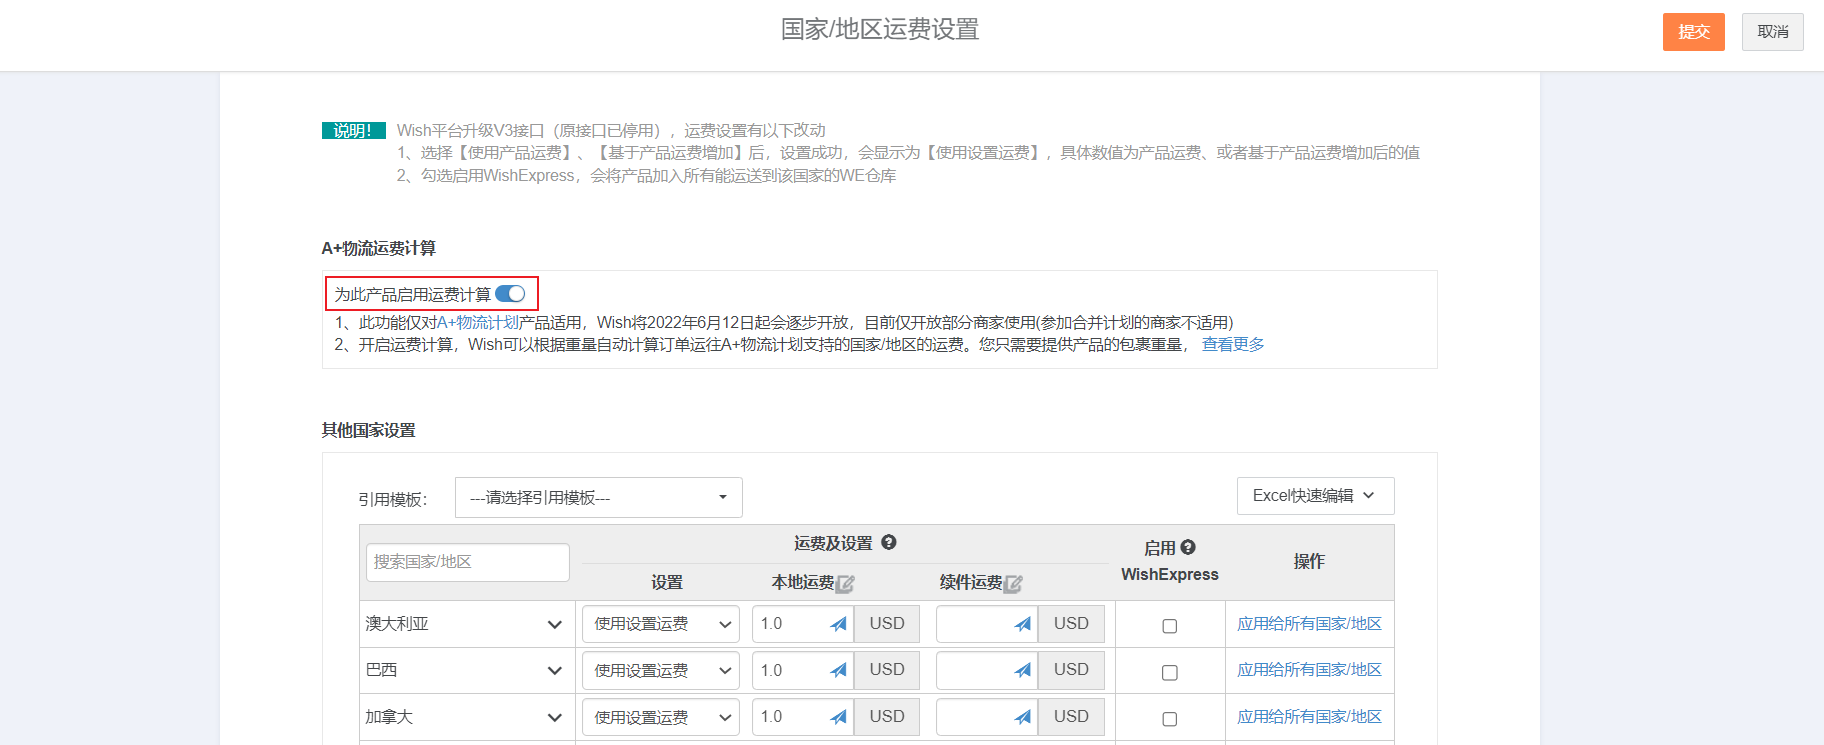This screenshot has height=745, width=1824.
Task: Open the 使用设置运费 dropdown for 澳大利亚
Action: coord(660,624)
